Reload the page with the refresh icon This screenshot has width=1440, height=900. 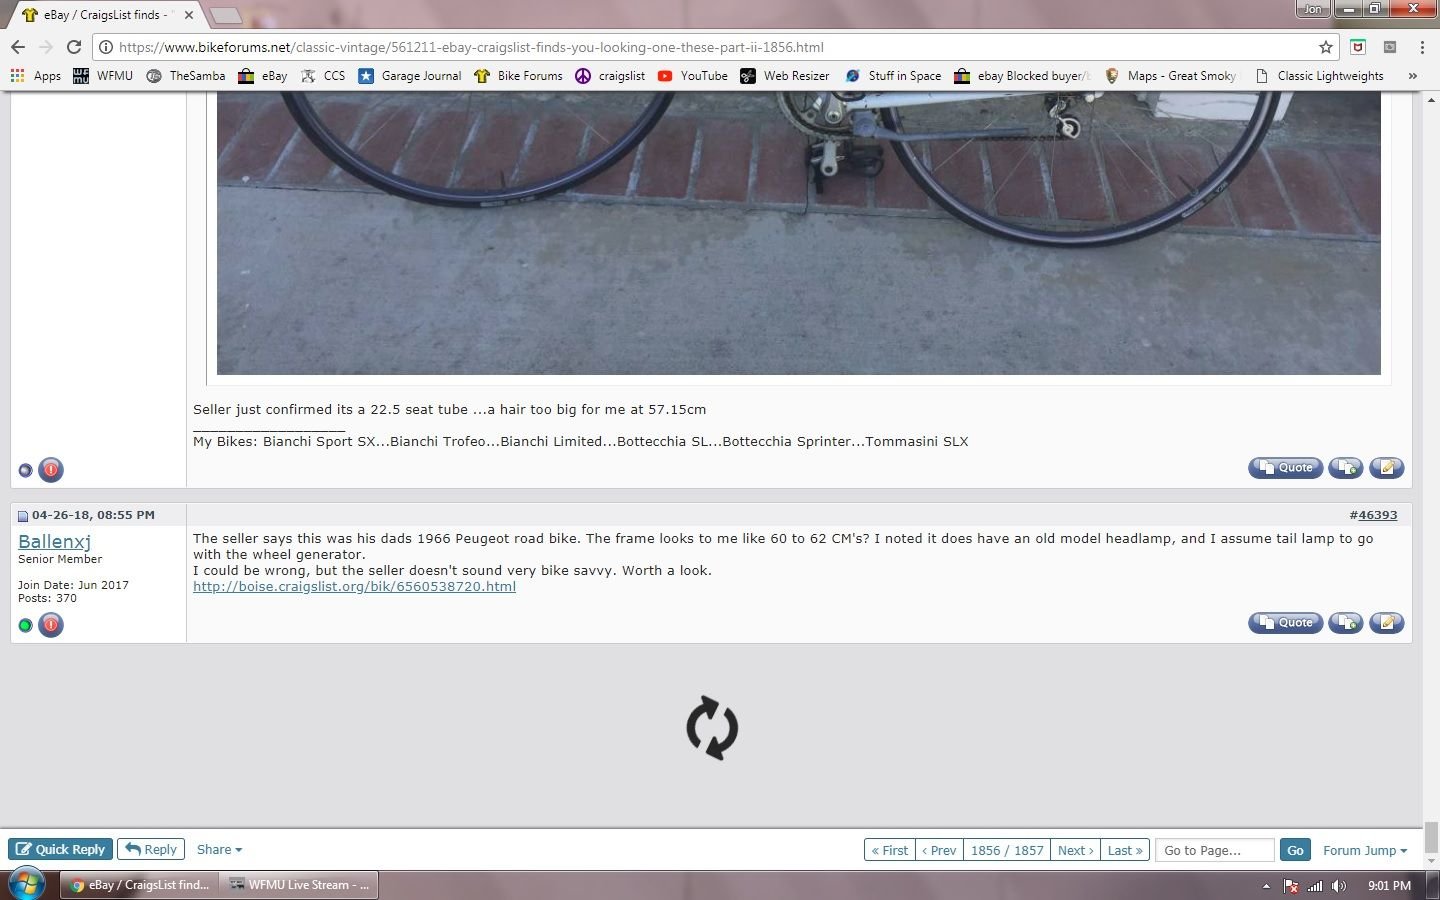coord(73,47)
